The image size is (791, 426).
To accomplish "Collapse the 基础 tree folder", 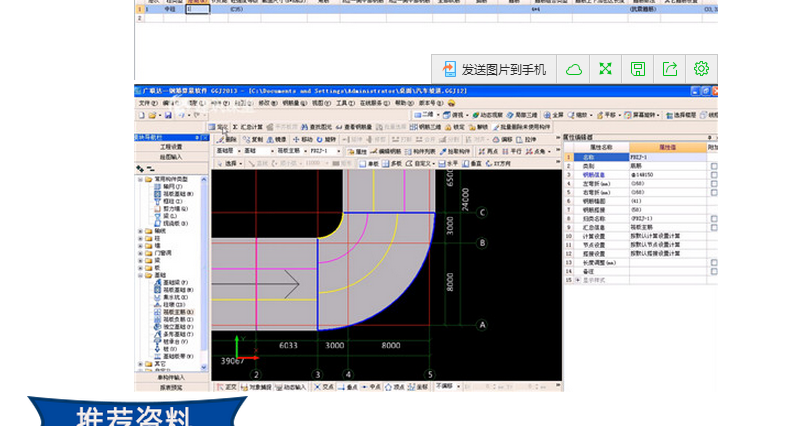I will pyautogui.click(x=141, y=275).
